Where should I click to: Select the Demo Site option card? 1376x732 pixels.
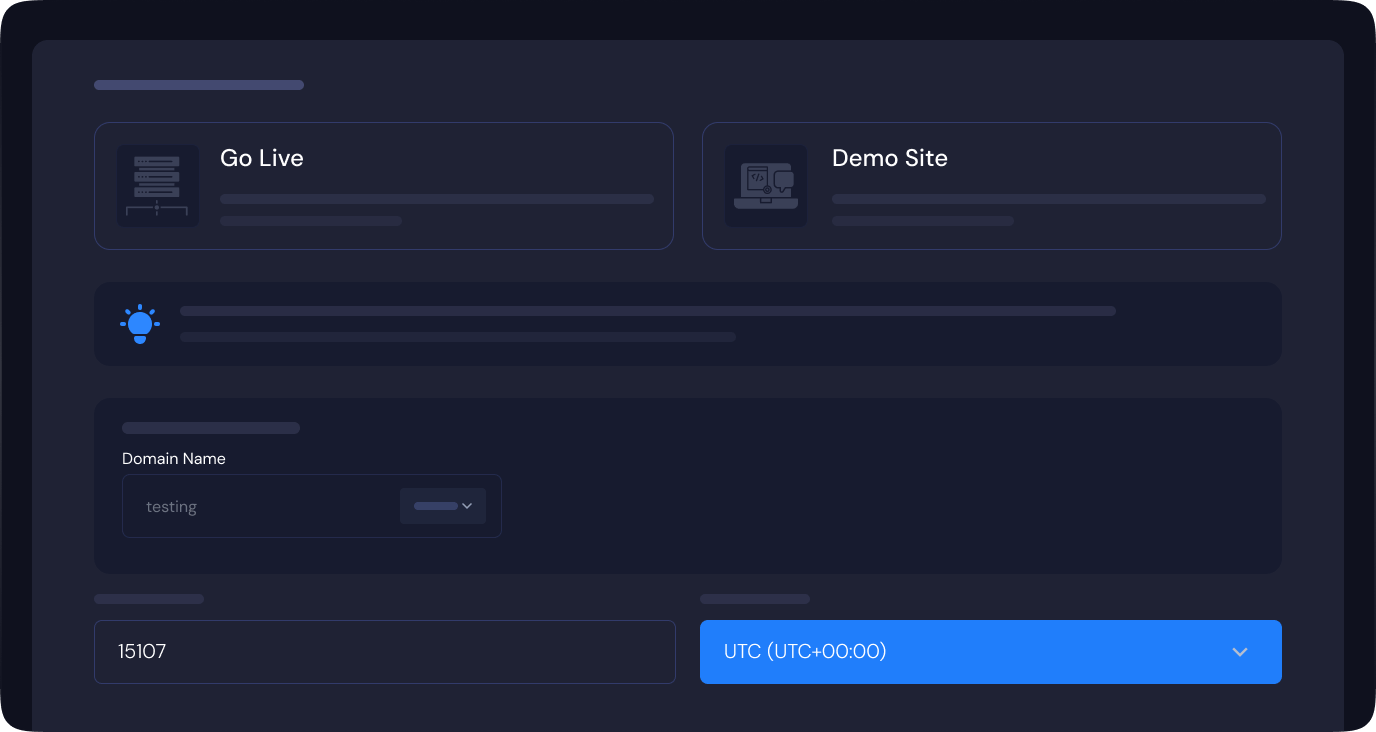991,186
